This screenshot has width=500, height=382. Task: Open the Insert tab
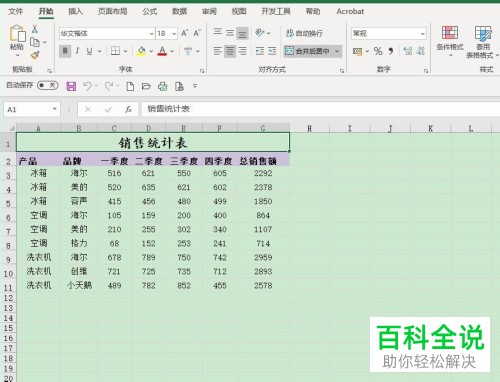[76, 11]
